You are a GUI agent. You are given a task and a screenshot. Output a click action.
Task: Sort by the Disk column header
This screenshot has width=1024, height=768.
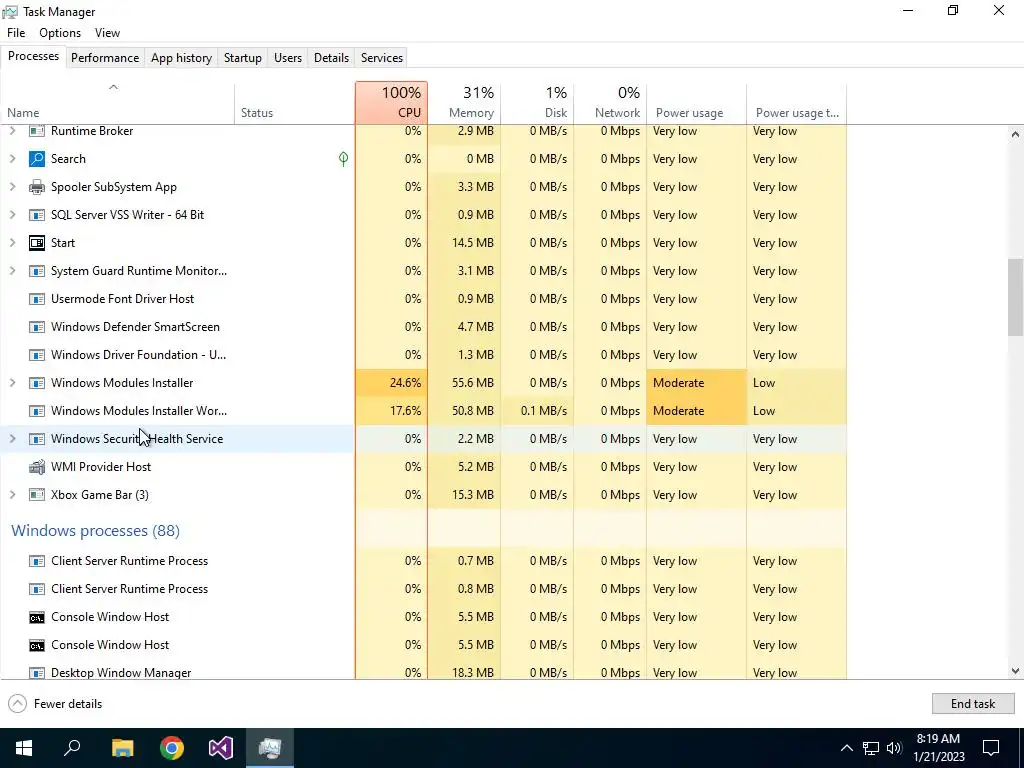tap(537, 103)
